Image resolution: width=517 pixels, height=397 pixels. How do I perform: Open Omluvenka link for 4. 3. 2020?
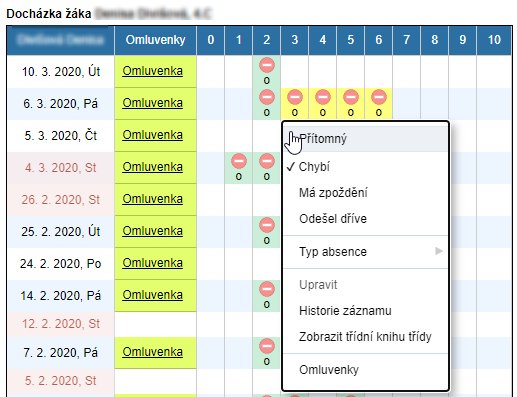tap(153, 167)
